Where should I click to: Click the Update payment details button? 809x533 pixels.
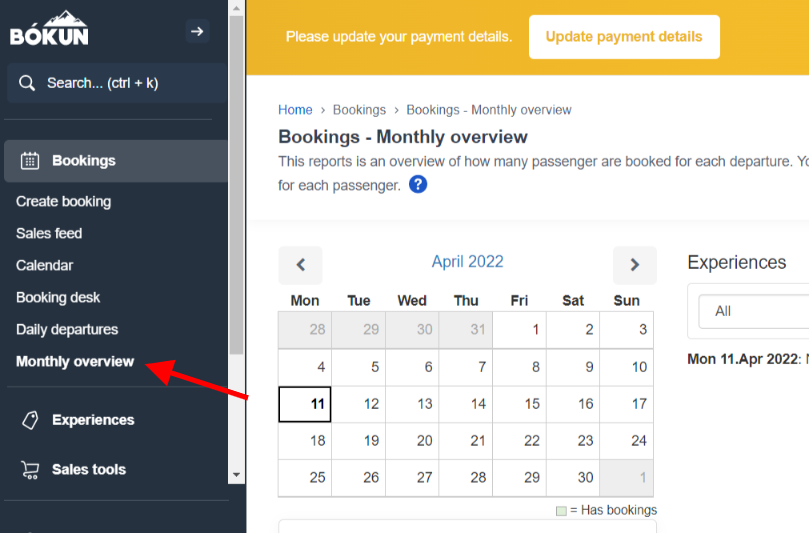tap(624, 37)
